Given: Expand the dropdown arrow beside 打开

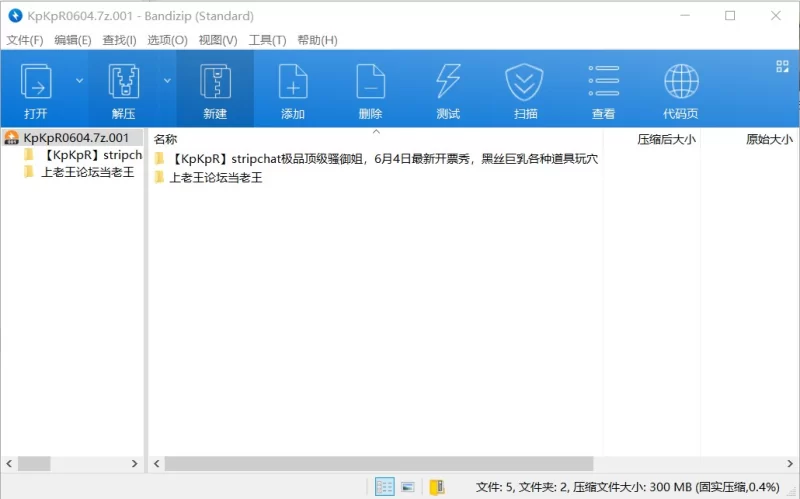Looking at the screenshot, I should click(x=79, y=81).
